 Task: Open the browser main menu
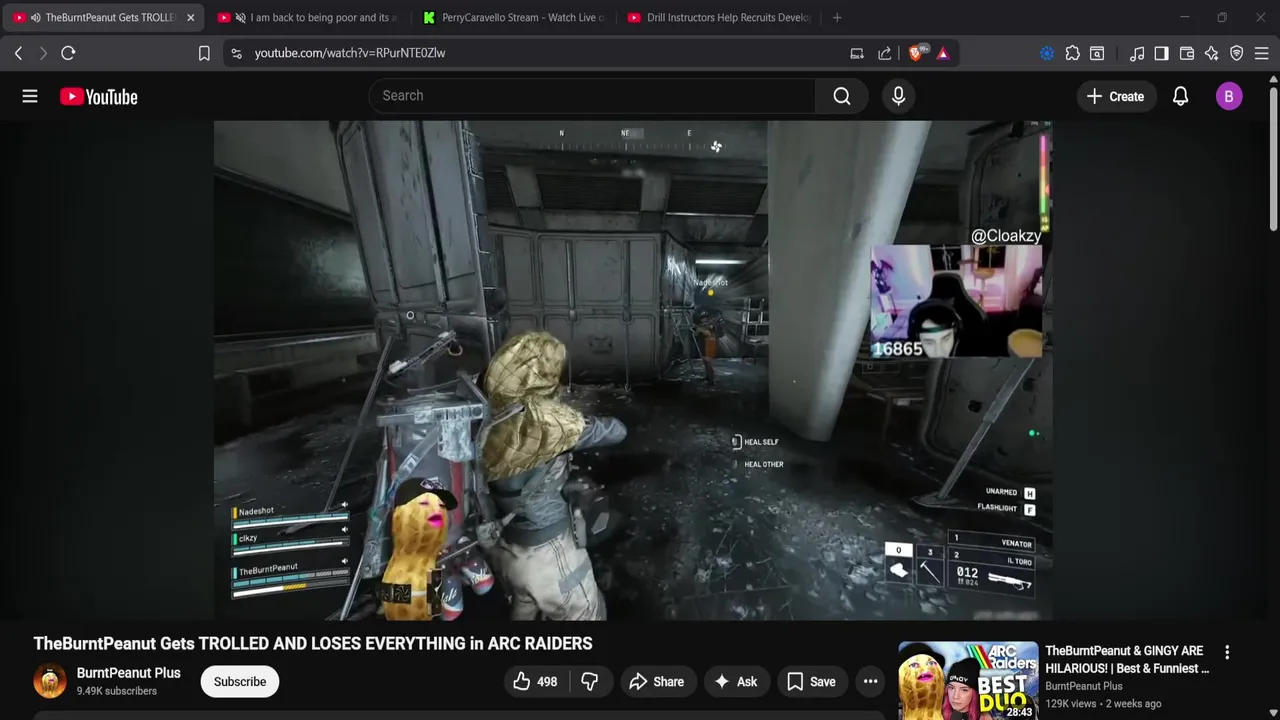coord(1262,53)
